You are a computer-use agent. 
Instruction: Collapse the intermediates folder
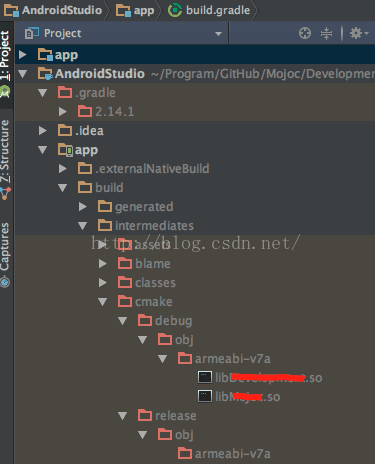tap(82, 226)
